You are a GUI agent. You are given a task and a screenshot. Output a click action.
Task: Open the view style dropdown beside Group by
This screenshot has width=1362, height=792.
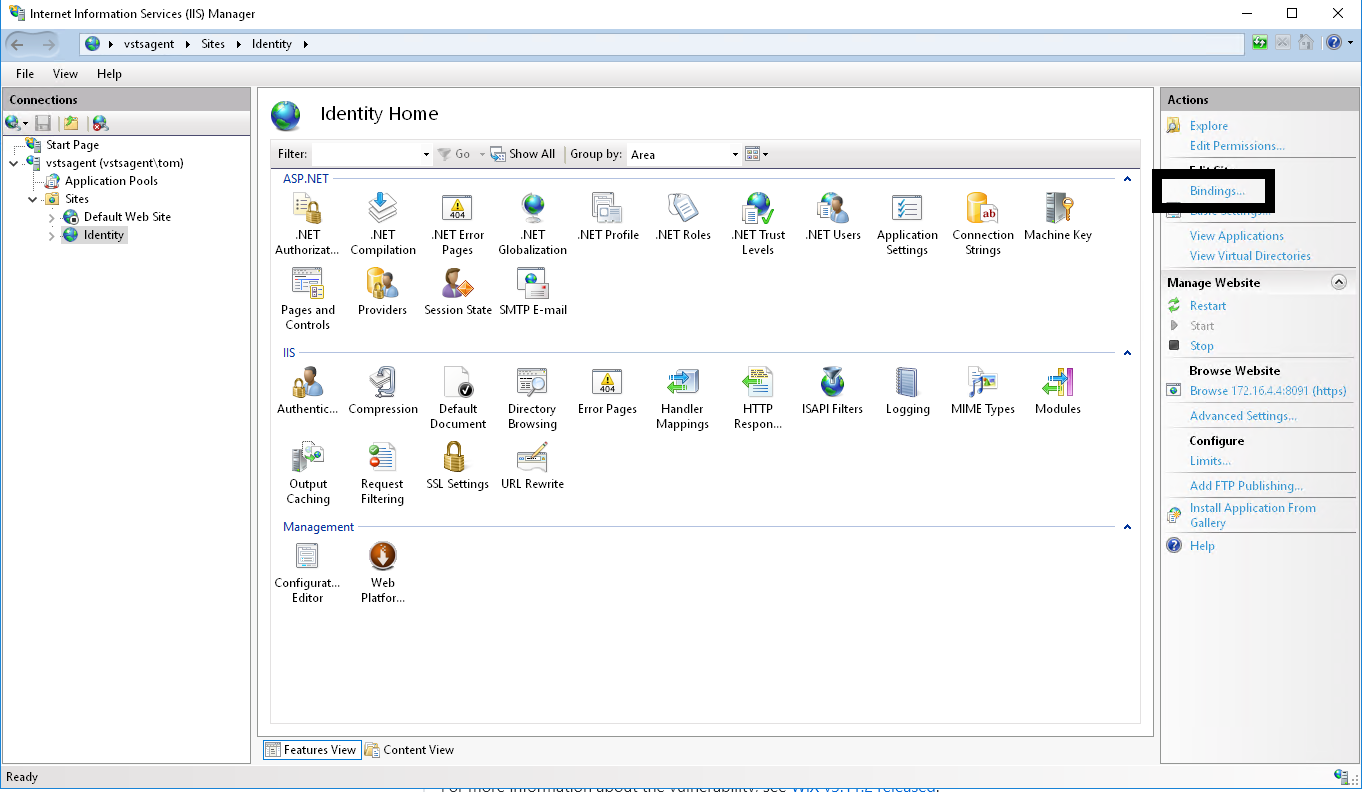tap(757, 154)
